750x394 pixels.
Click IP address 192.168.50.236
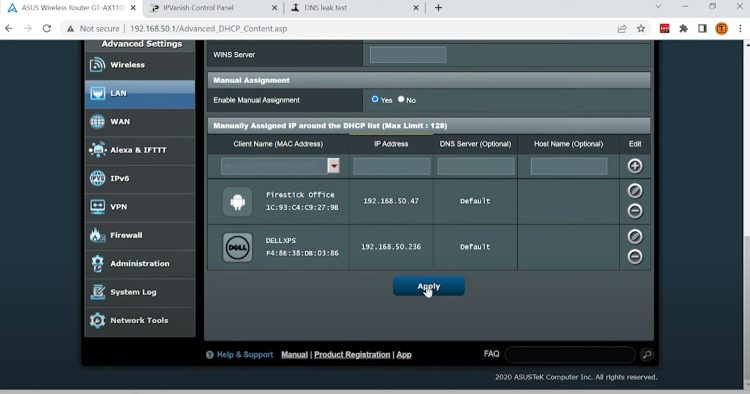(x=391, y=247)
